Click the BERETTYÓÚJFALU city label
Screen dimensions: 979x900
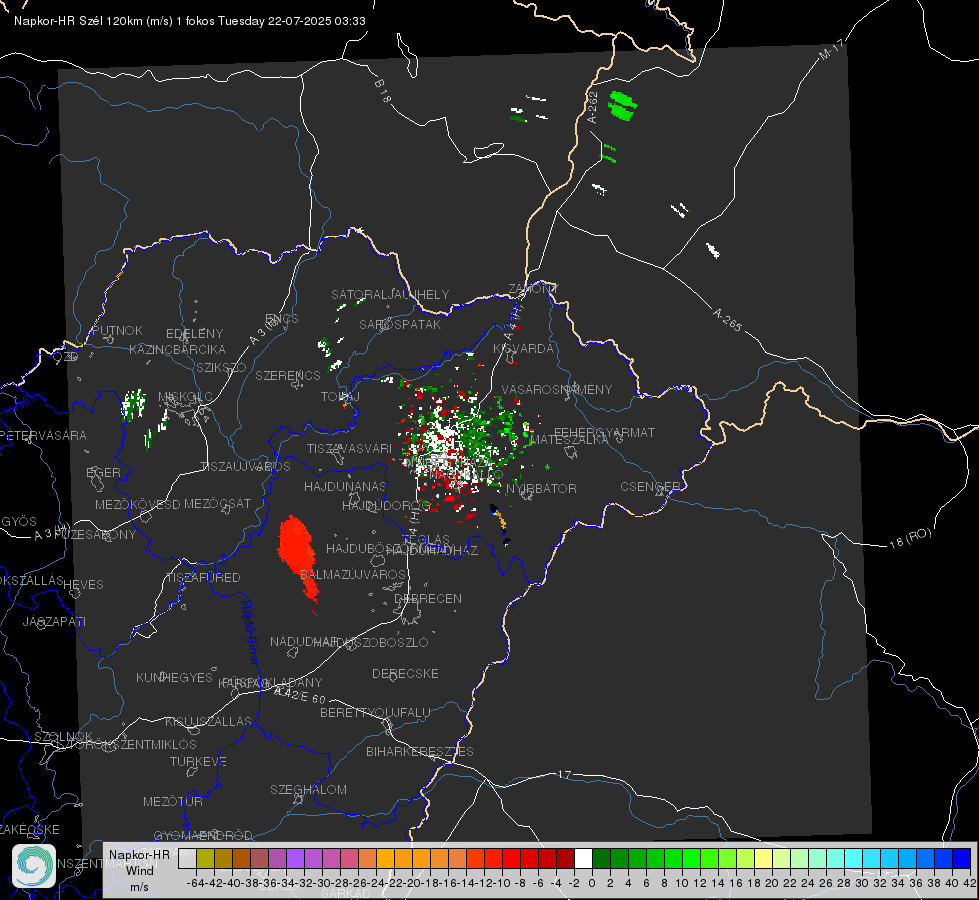click(375, 713)
